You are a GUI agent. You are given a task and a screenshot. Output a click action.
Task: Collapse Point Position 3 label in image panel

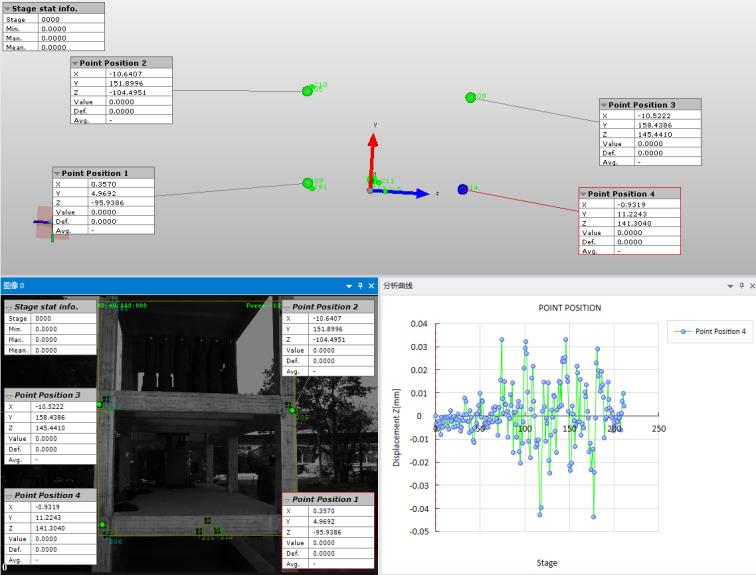point(9,396)
